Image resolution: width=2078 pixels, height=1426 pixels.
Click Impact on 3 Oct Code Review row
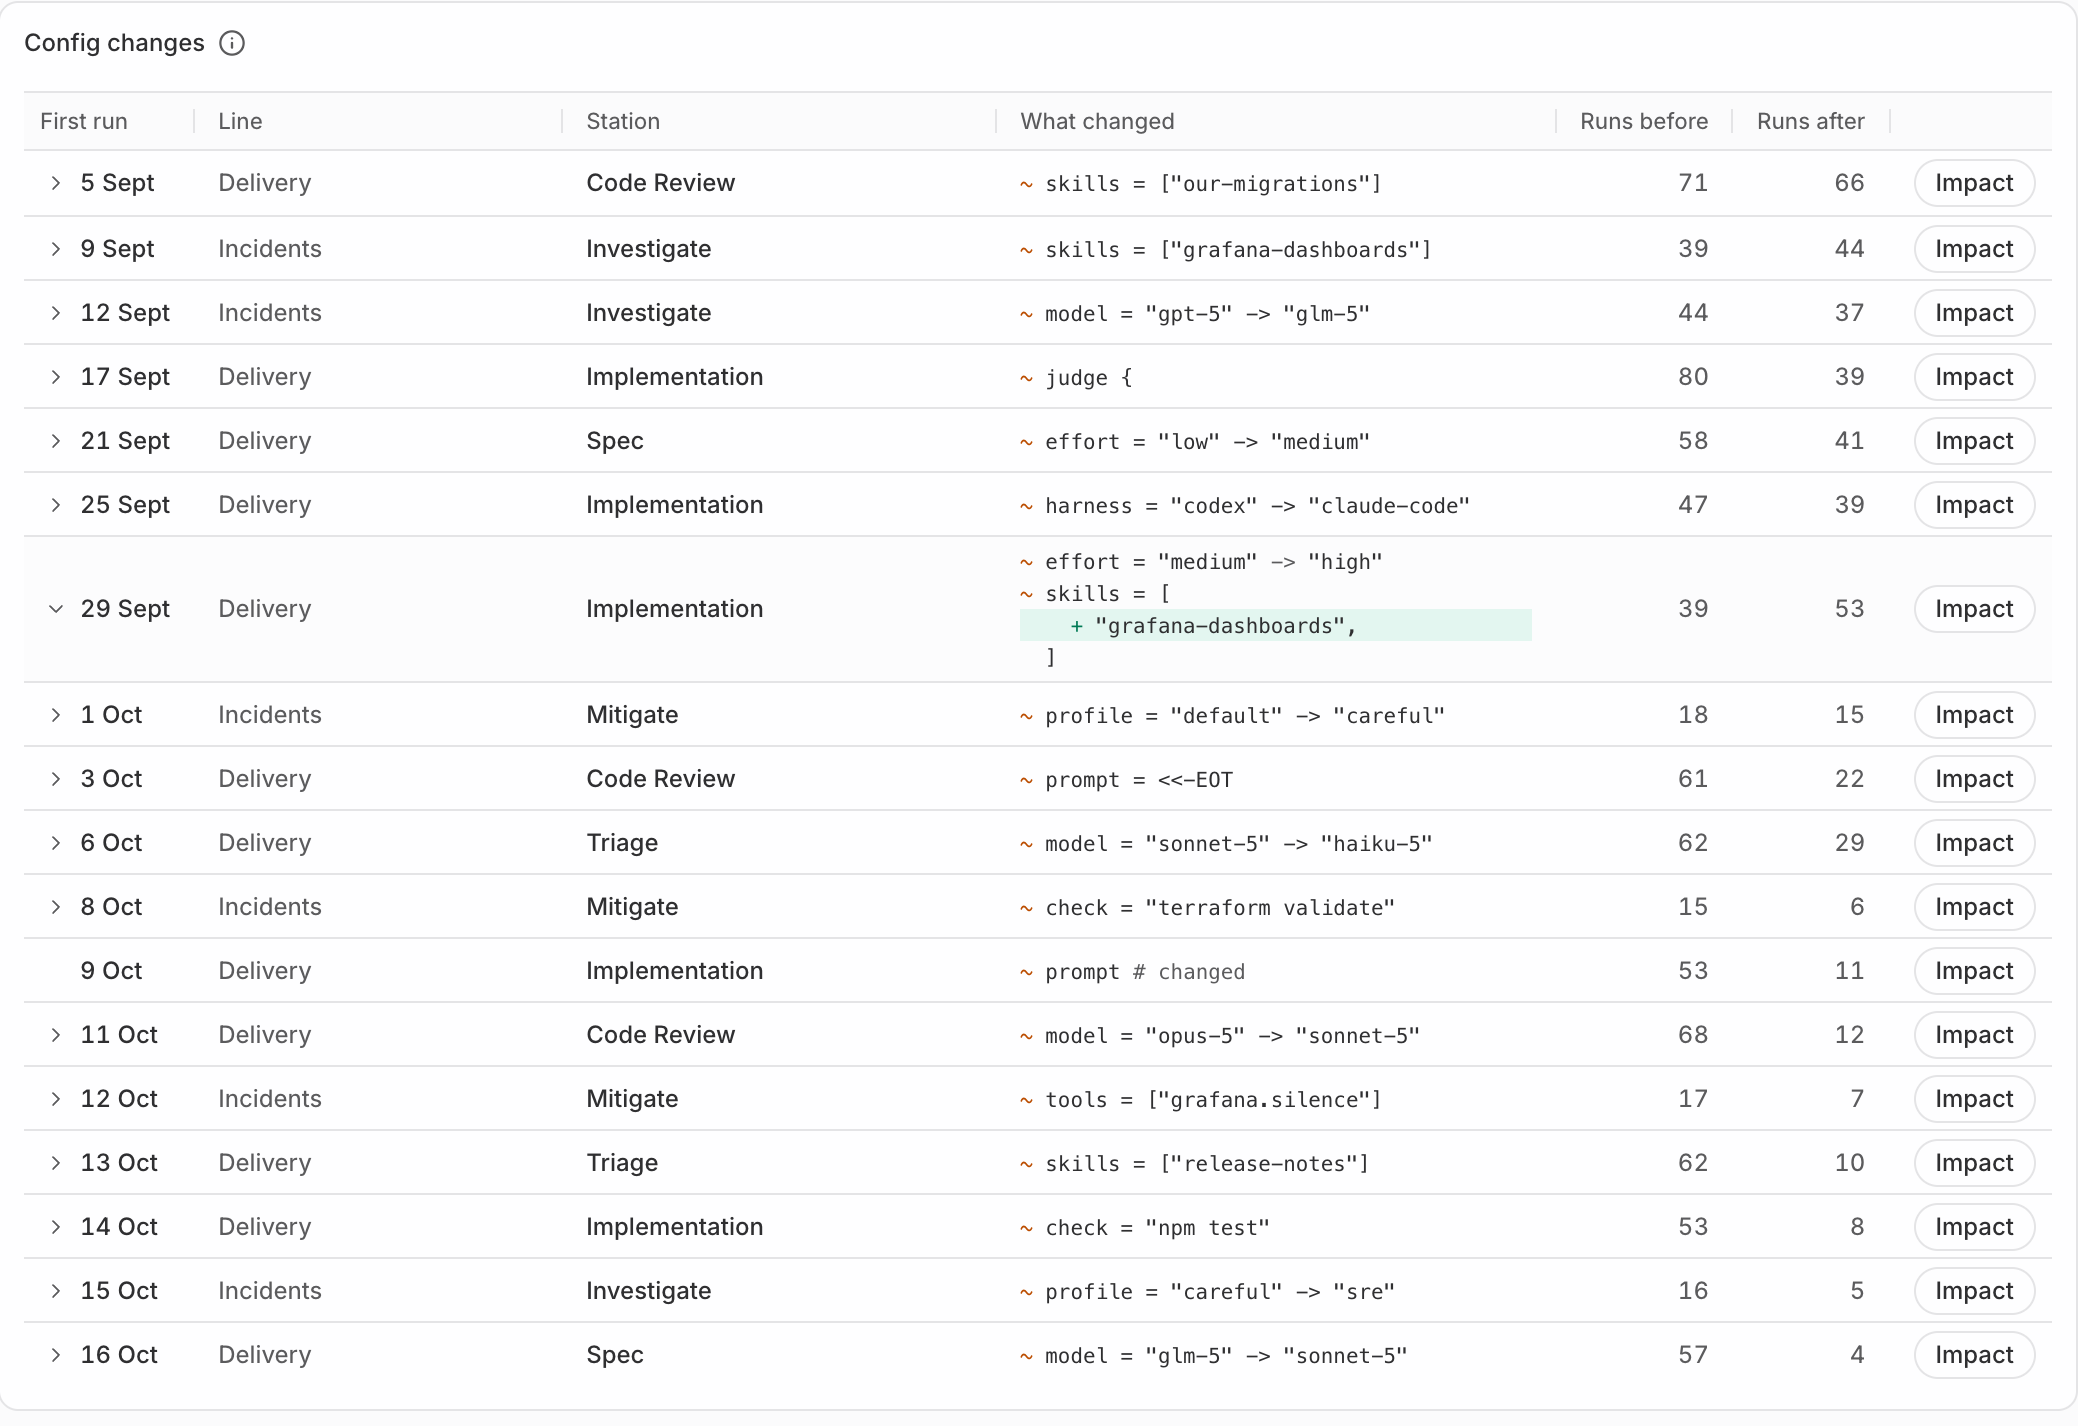(1974, 779)
